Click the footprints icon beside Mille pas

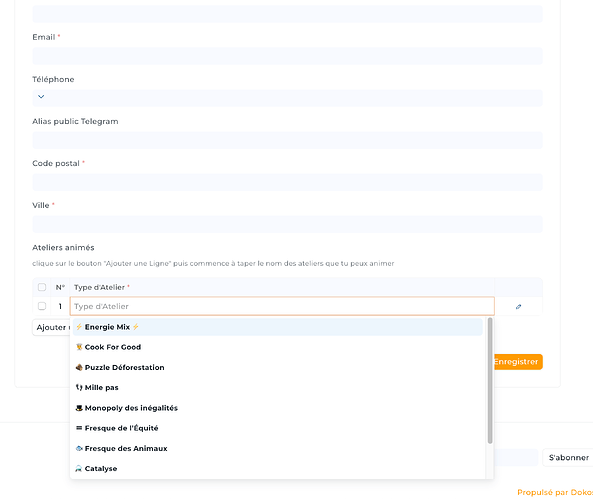point(79,387)
